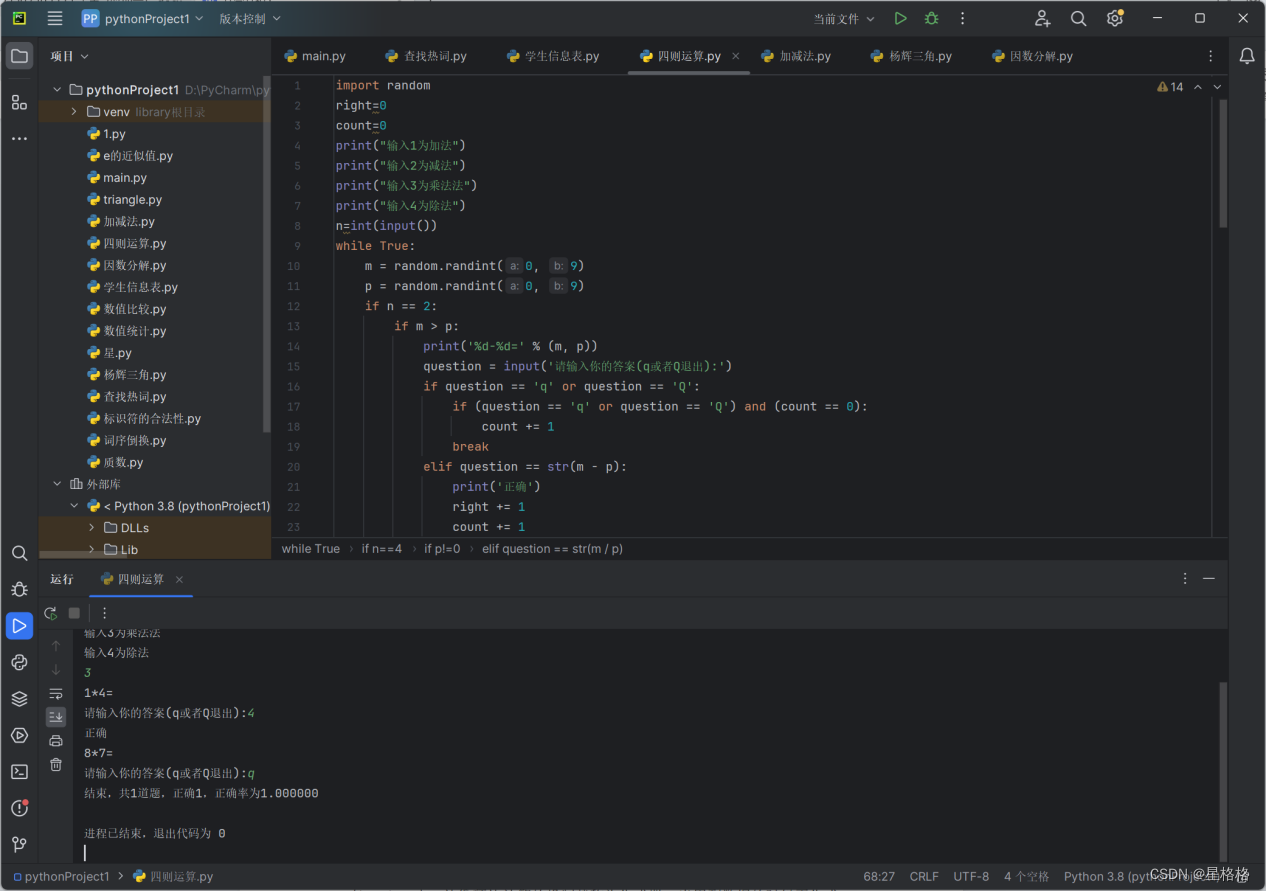Open IDE notifications bell

coord(1246,56)
